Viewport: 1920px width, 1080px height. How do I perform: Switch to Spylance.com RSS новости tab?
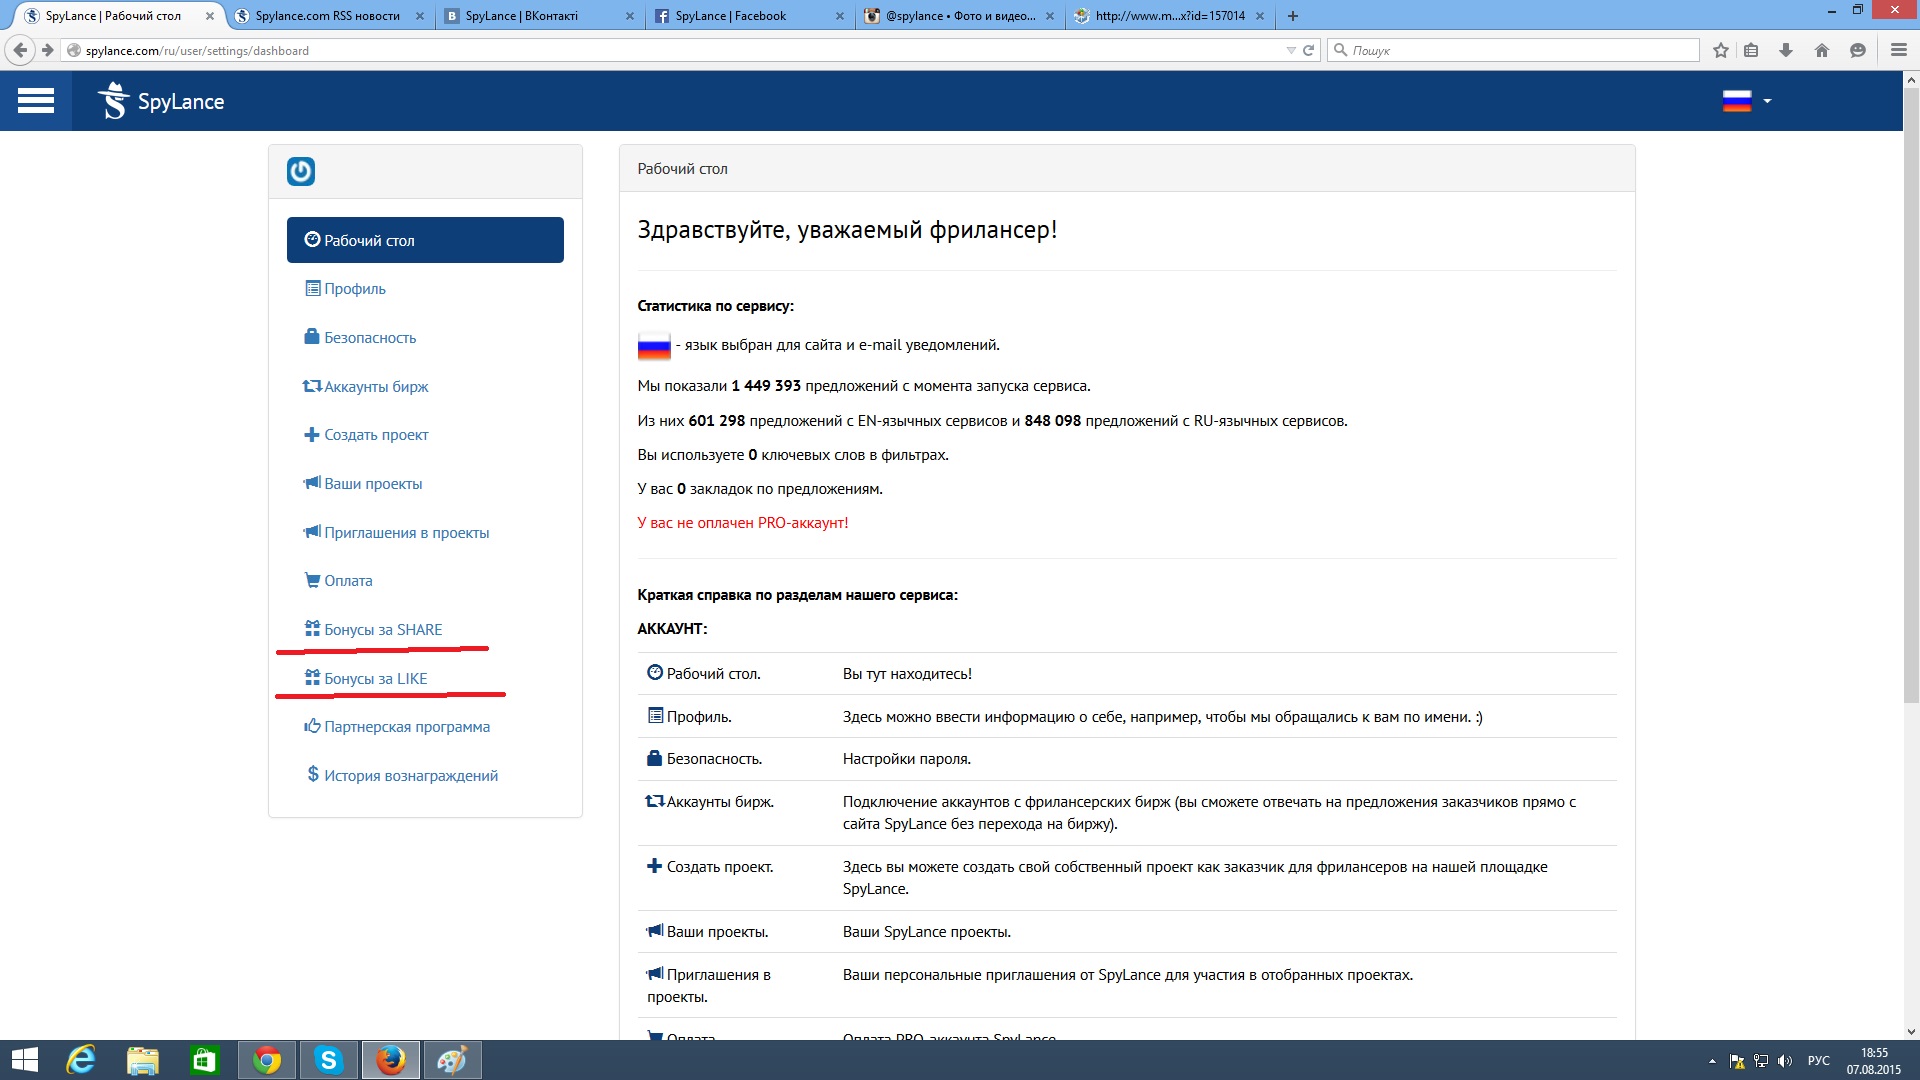327,16
